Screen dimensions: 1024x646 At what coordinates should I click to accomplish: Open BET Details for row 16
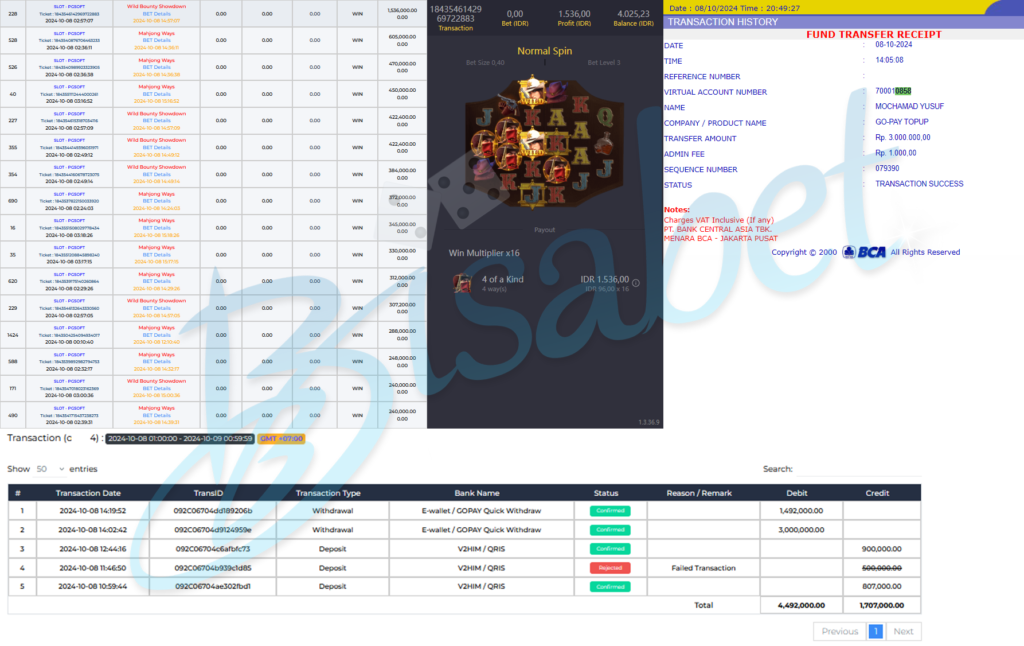(157, 228)
